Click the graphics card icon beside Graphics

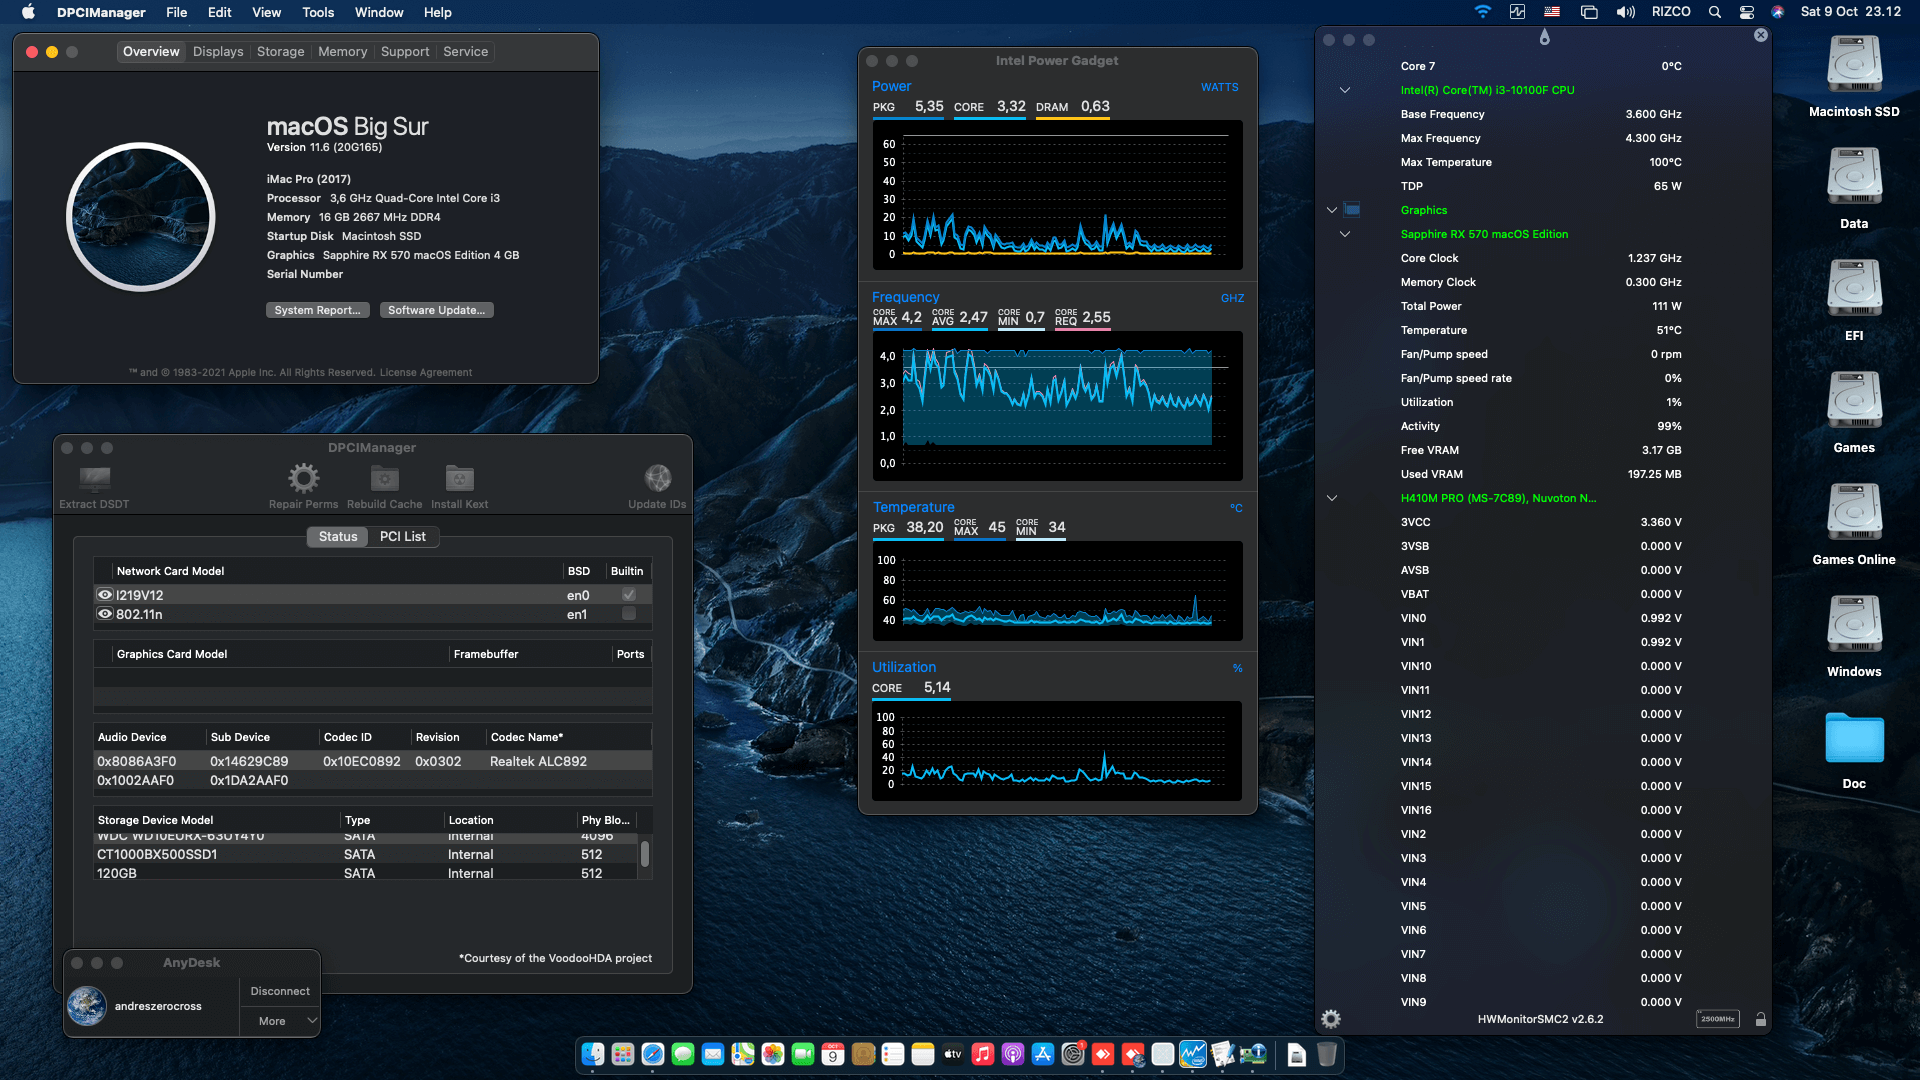1352,210
